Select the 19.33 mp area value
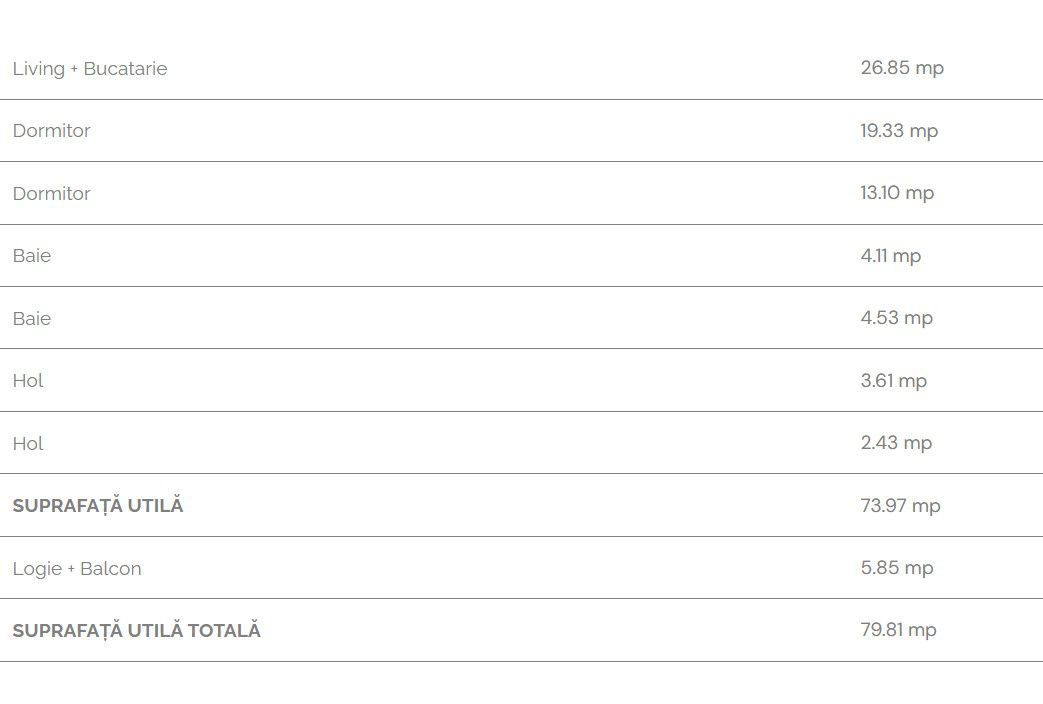 899,131
